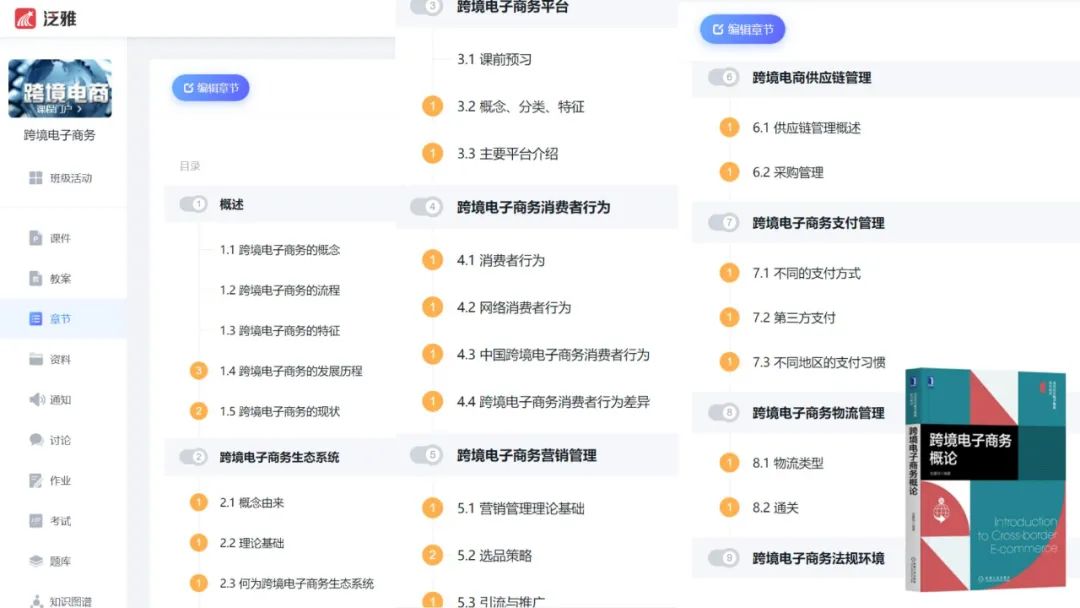Toggle the switch for 跨境电子商务消费者行为
Screen dimensions: 1080x608
pyautogui.click(x=426, y=207)
